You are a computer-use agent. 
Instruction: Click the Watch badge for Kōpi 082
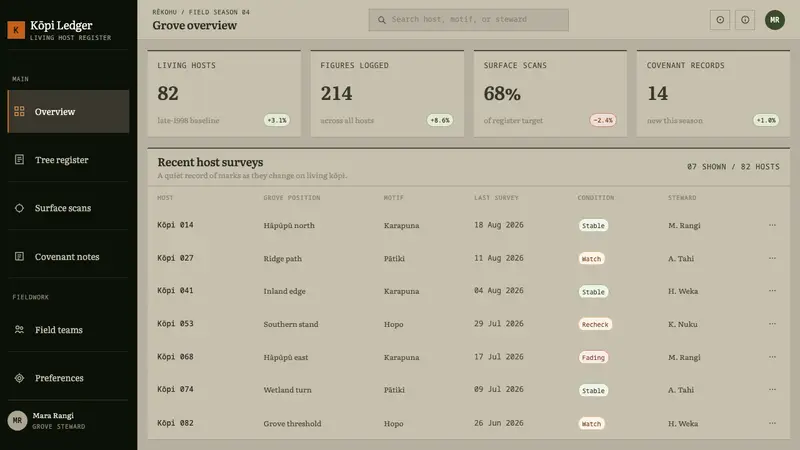point(591,423)
